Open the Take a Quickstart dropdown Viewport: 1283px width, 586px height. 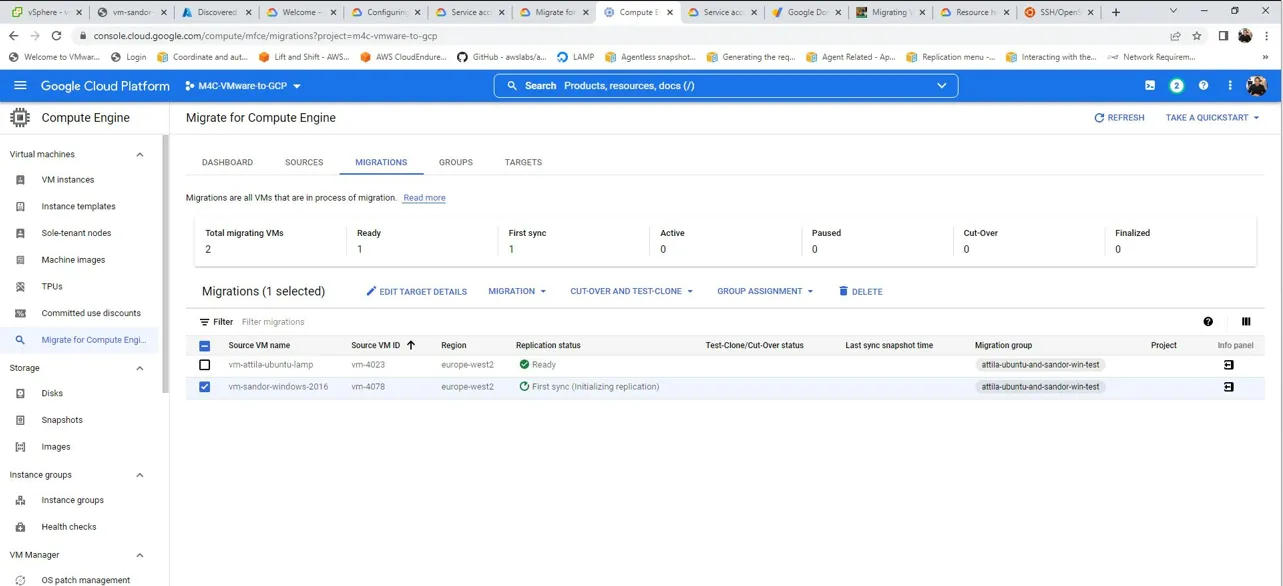pyautogui.click(x=1212, y=118)
